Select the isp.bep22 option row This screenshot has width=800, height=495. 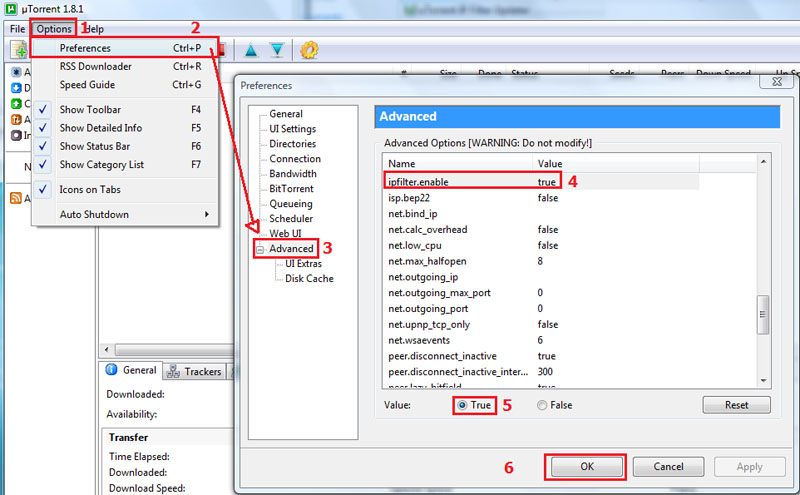click(541, 198)
